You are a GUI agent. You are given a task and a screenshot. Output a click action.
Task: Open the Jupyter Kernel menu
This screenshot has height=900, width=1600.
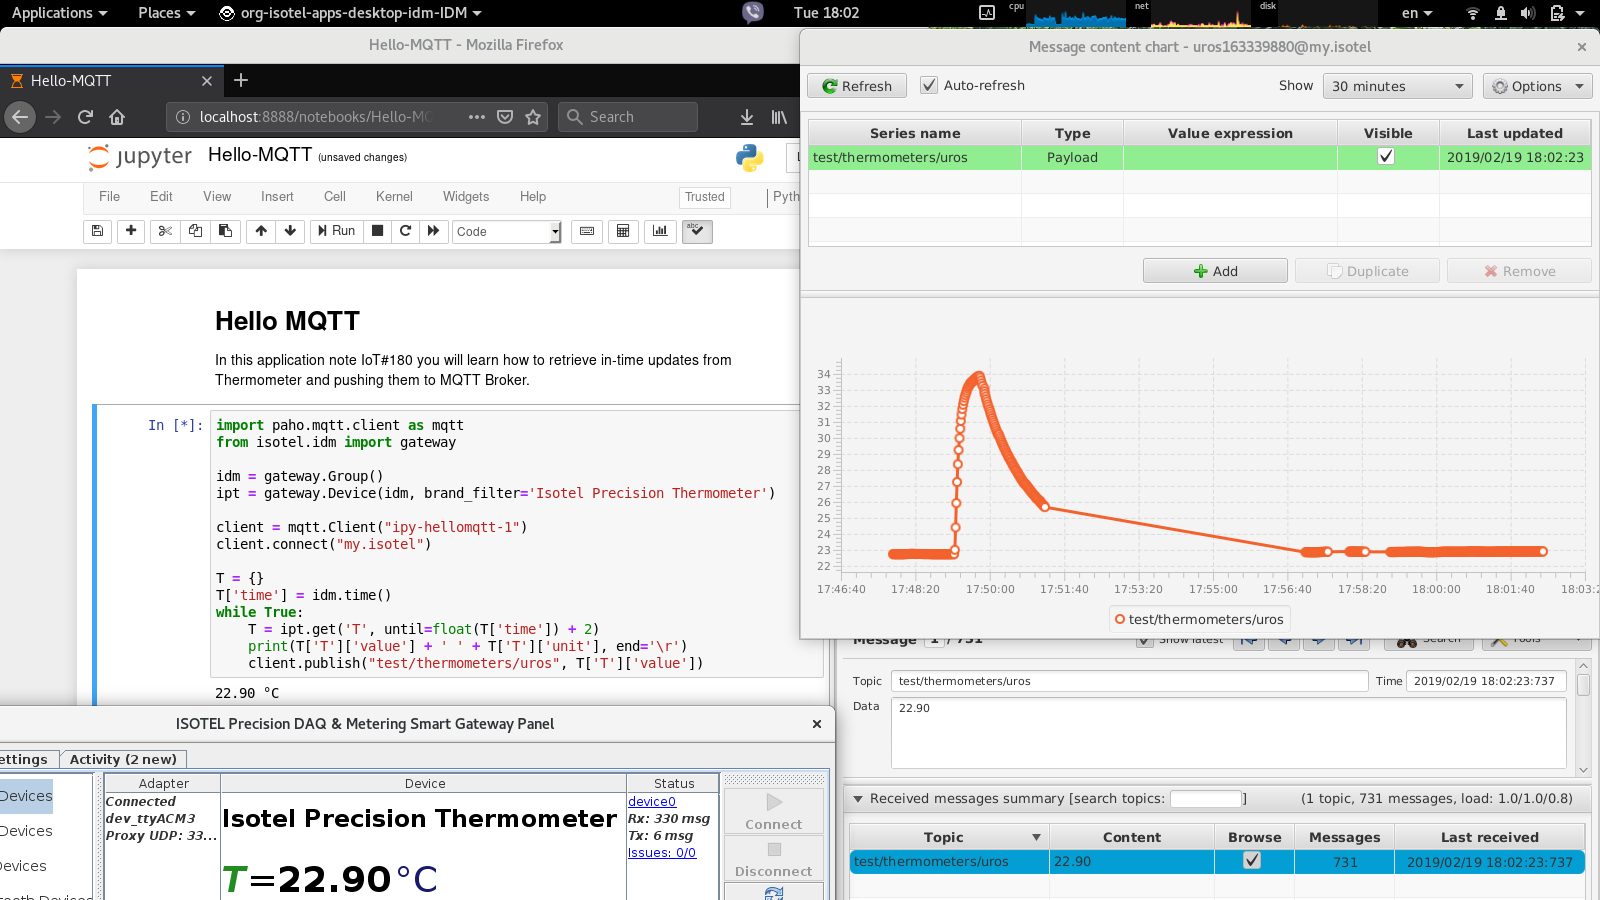tap(394, 196)
